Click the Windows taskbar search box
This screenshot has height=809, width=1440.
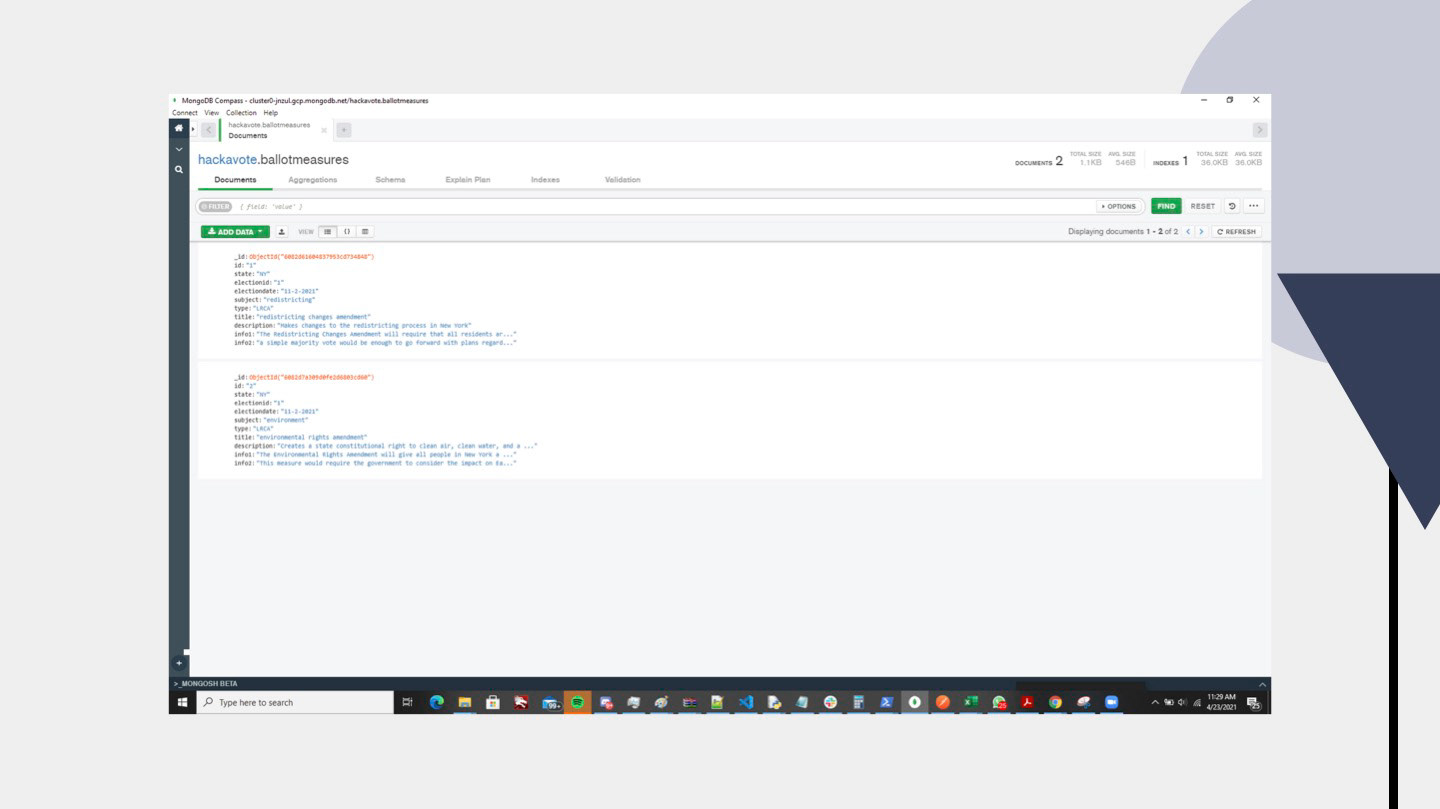pos(295,703)
